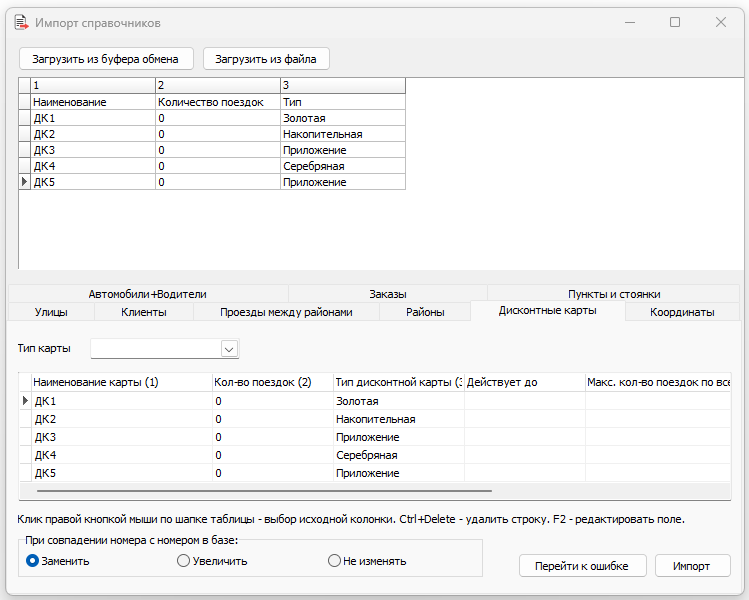
Task: Click the Загрузить из файла button
Action: pos(266,59)
